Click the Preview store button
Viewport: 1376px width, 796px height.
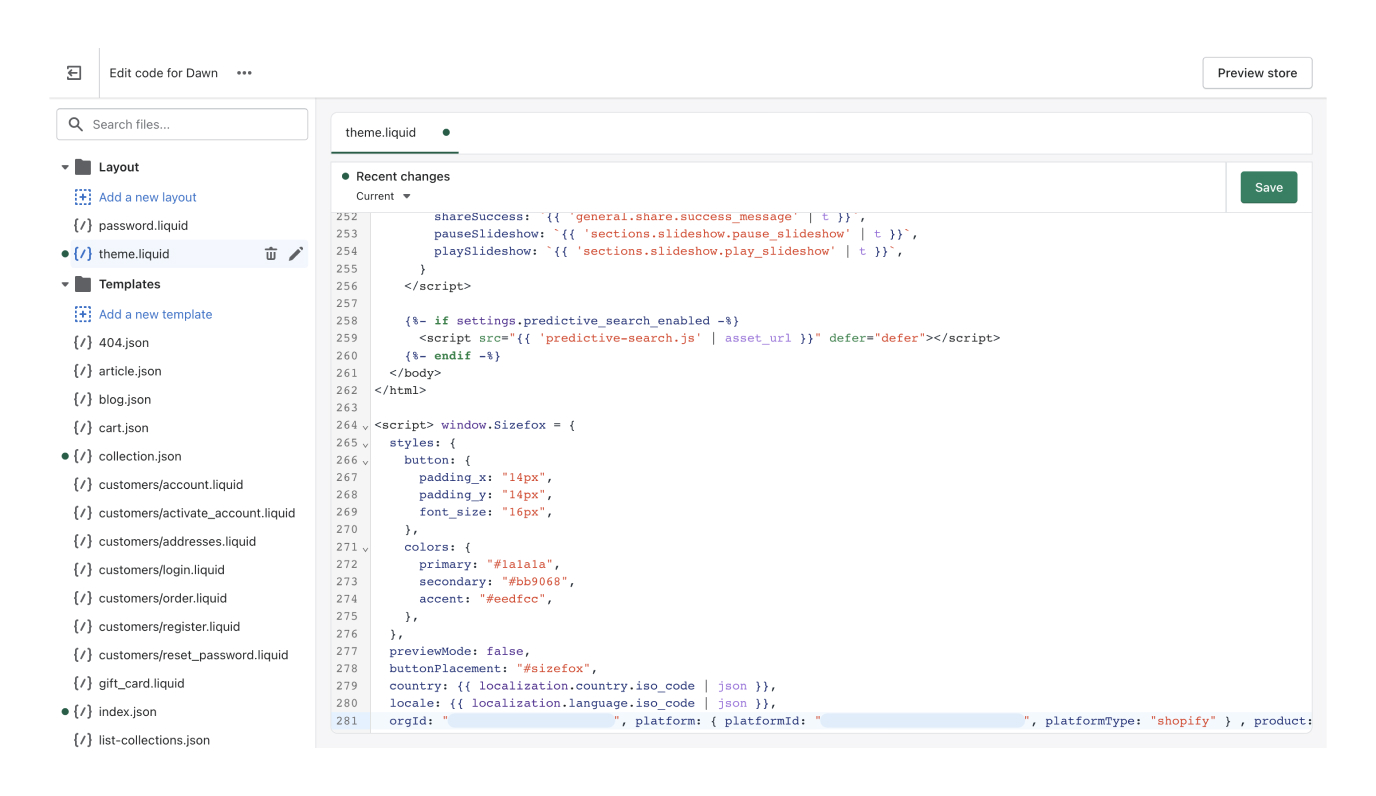click(x=1257, y=73)
